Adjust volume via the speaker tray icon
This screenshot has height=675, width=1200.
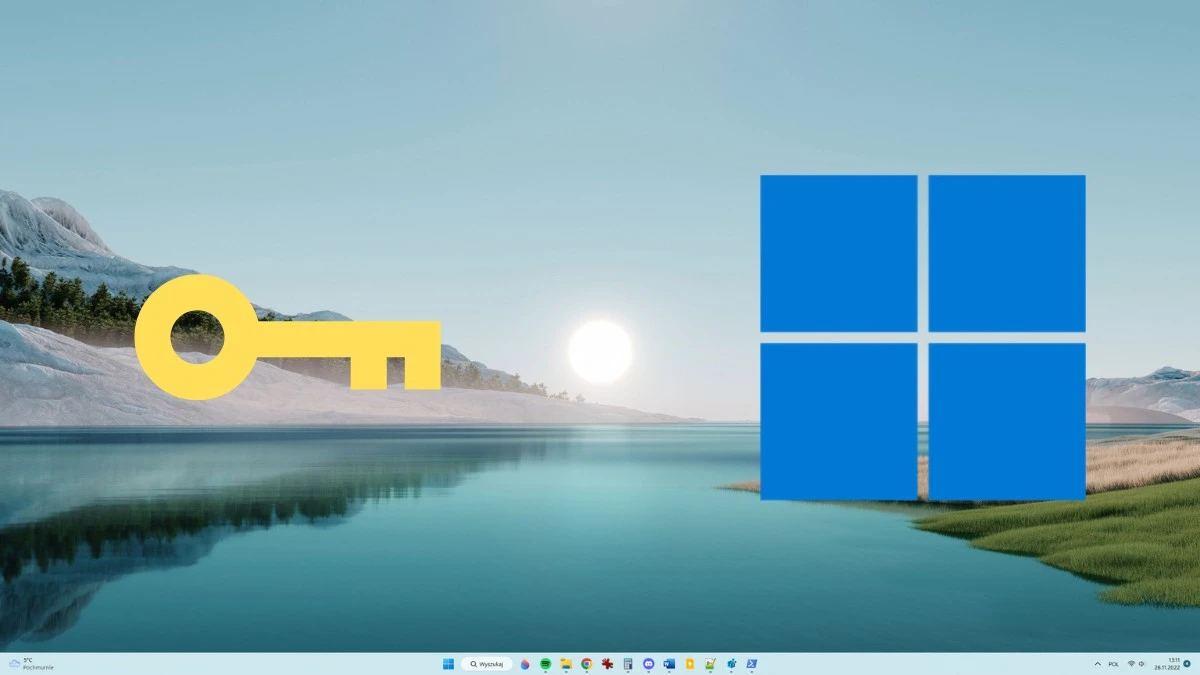pos(1141,663)
